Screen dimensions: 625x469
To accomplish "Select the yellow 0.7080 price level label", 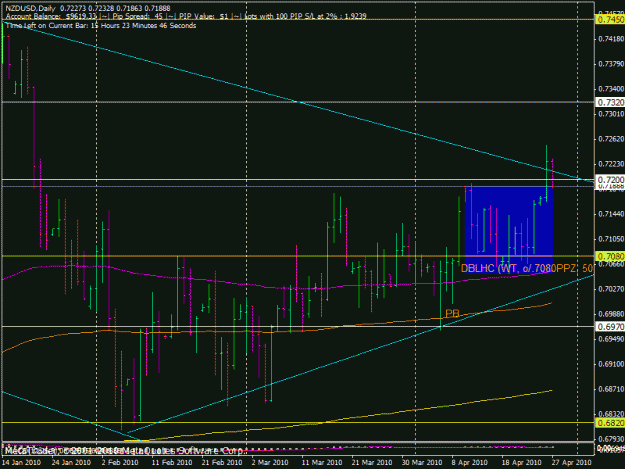I will point(609,256).
